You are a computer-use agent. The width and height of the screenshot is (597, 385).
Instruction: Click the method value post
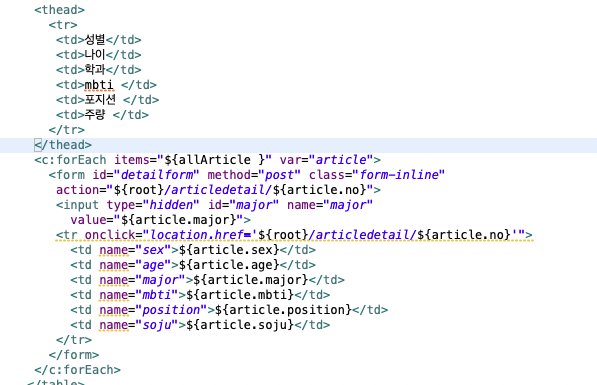pos(279,175)
